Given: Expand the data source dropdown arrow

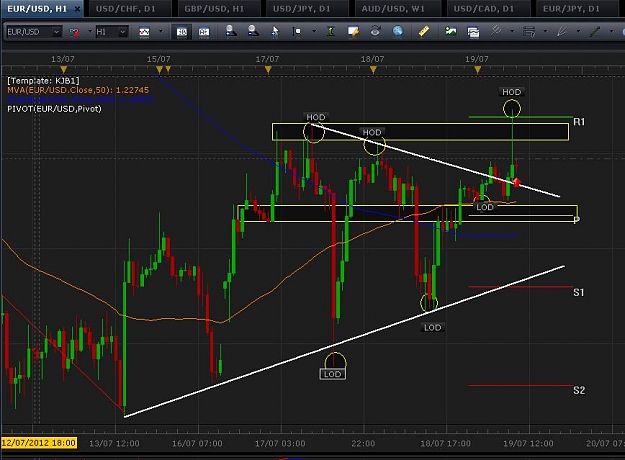Looking at the screenshot, I should click(x=90, y=32).
